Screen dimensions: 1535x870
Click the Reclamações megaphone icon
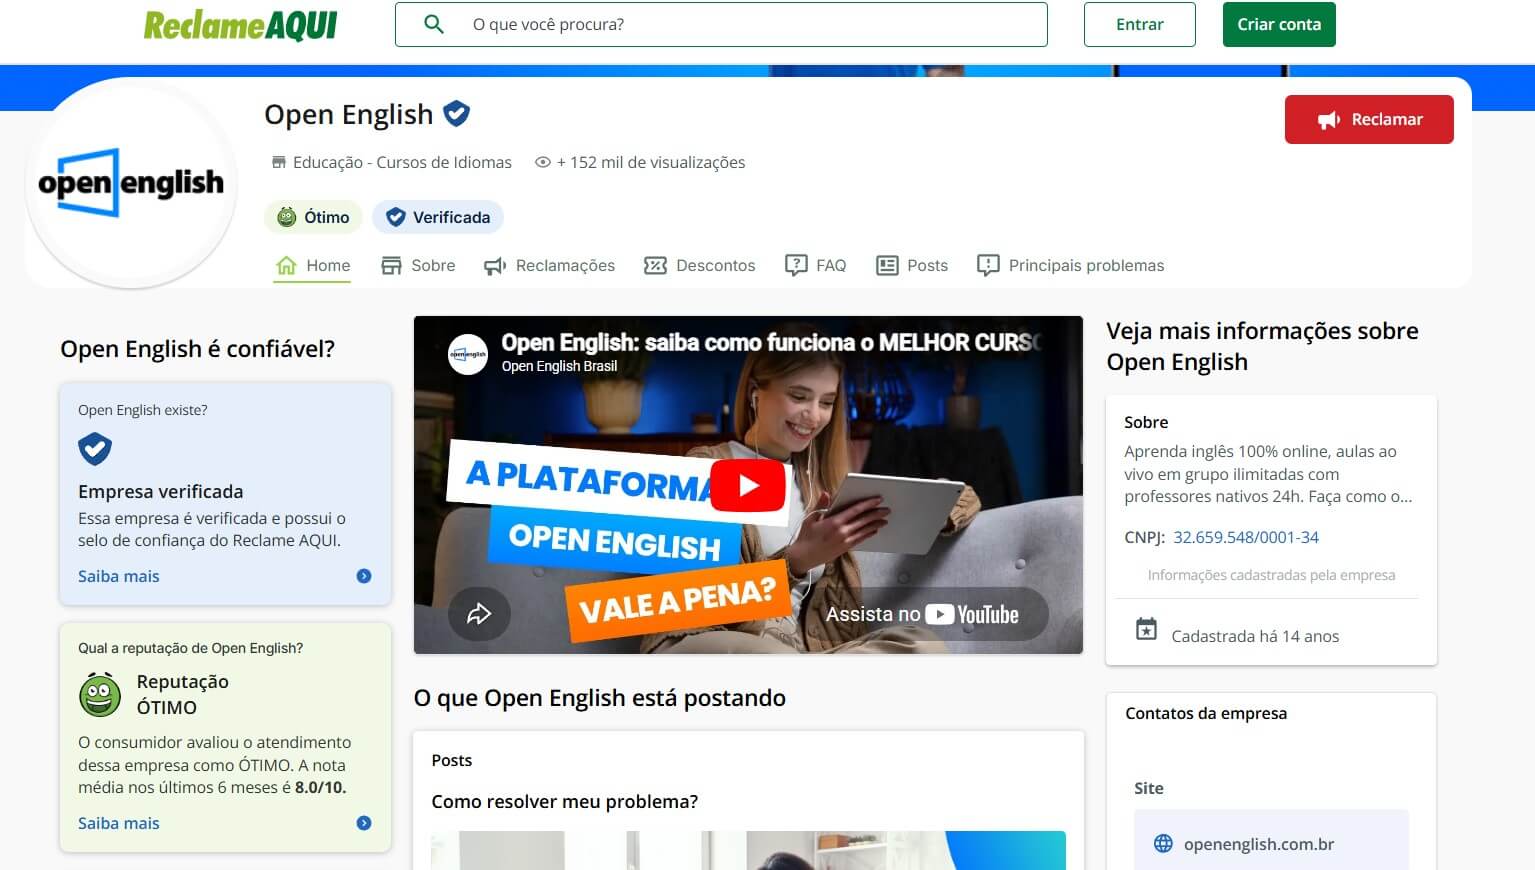tap(495, 265)
